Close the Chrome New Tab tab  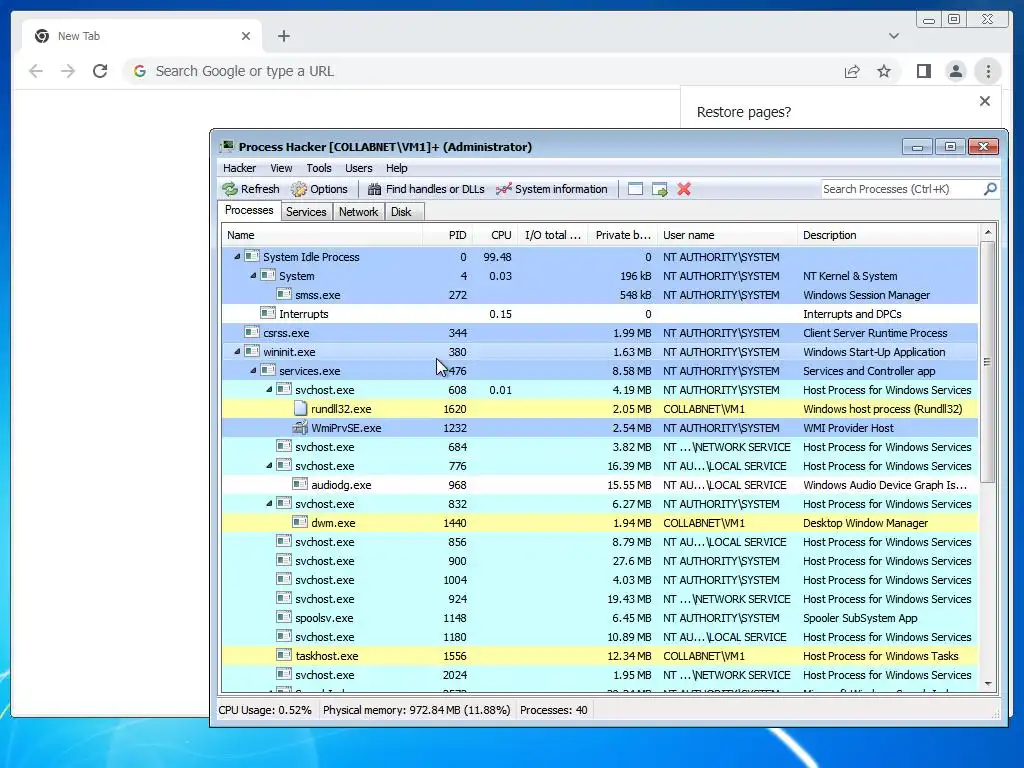click(x=246, y=36)
